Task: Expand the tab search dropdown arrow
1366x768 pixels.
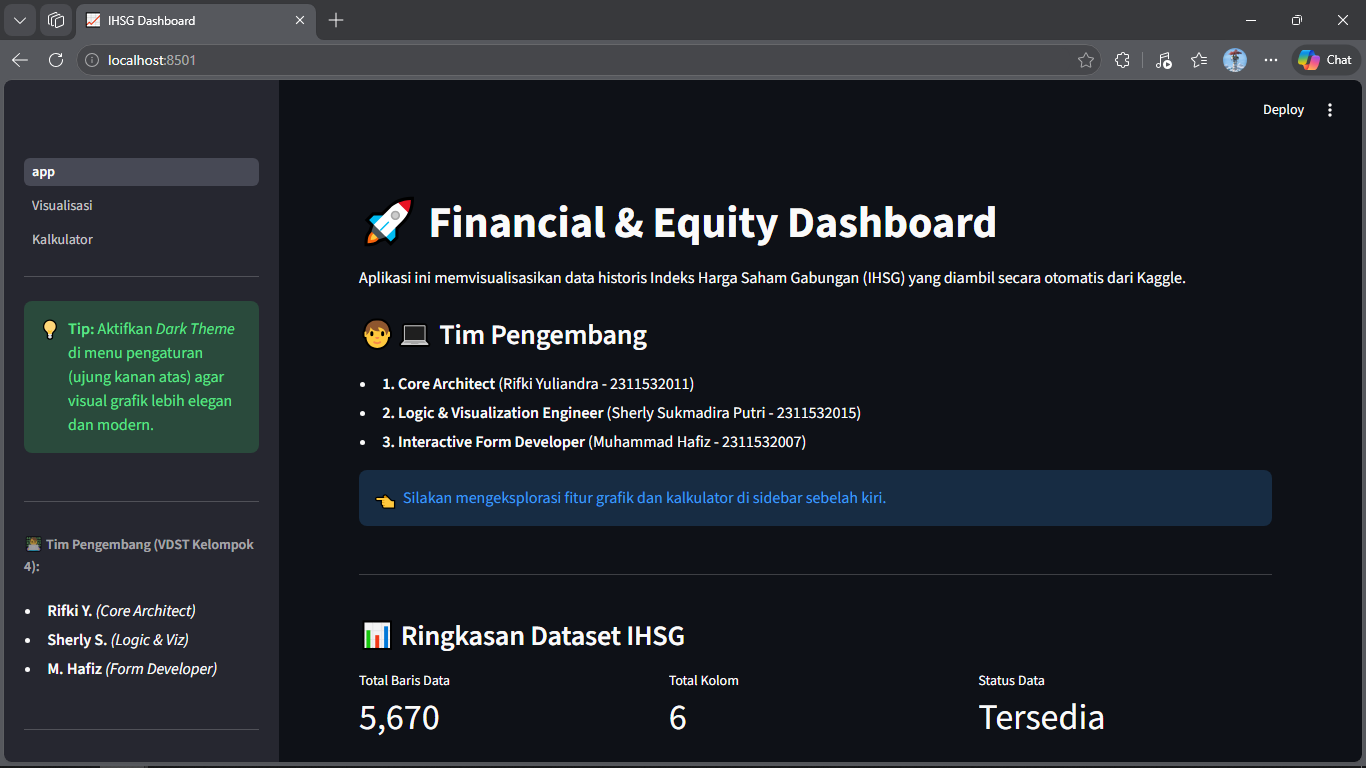Action: coord(19,20)
